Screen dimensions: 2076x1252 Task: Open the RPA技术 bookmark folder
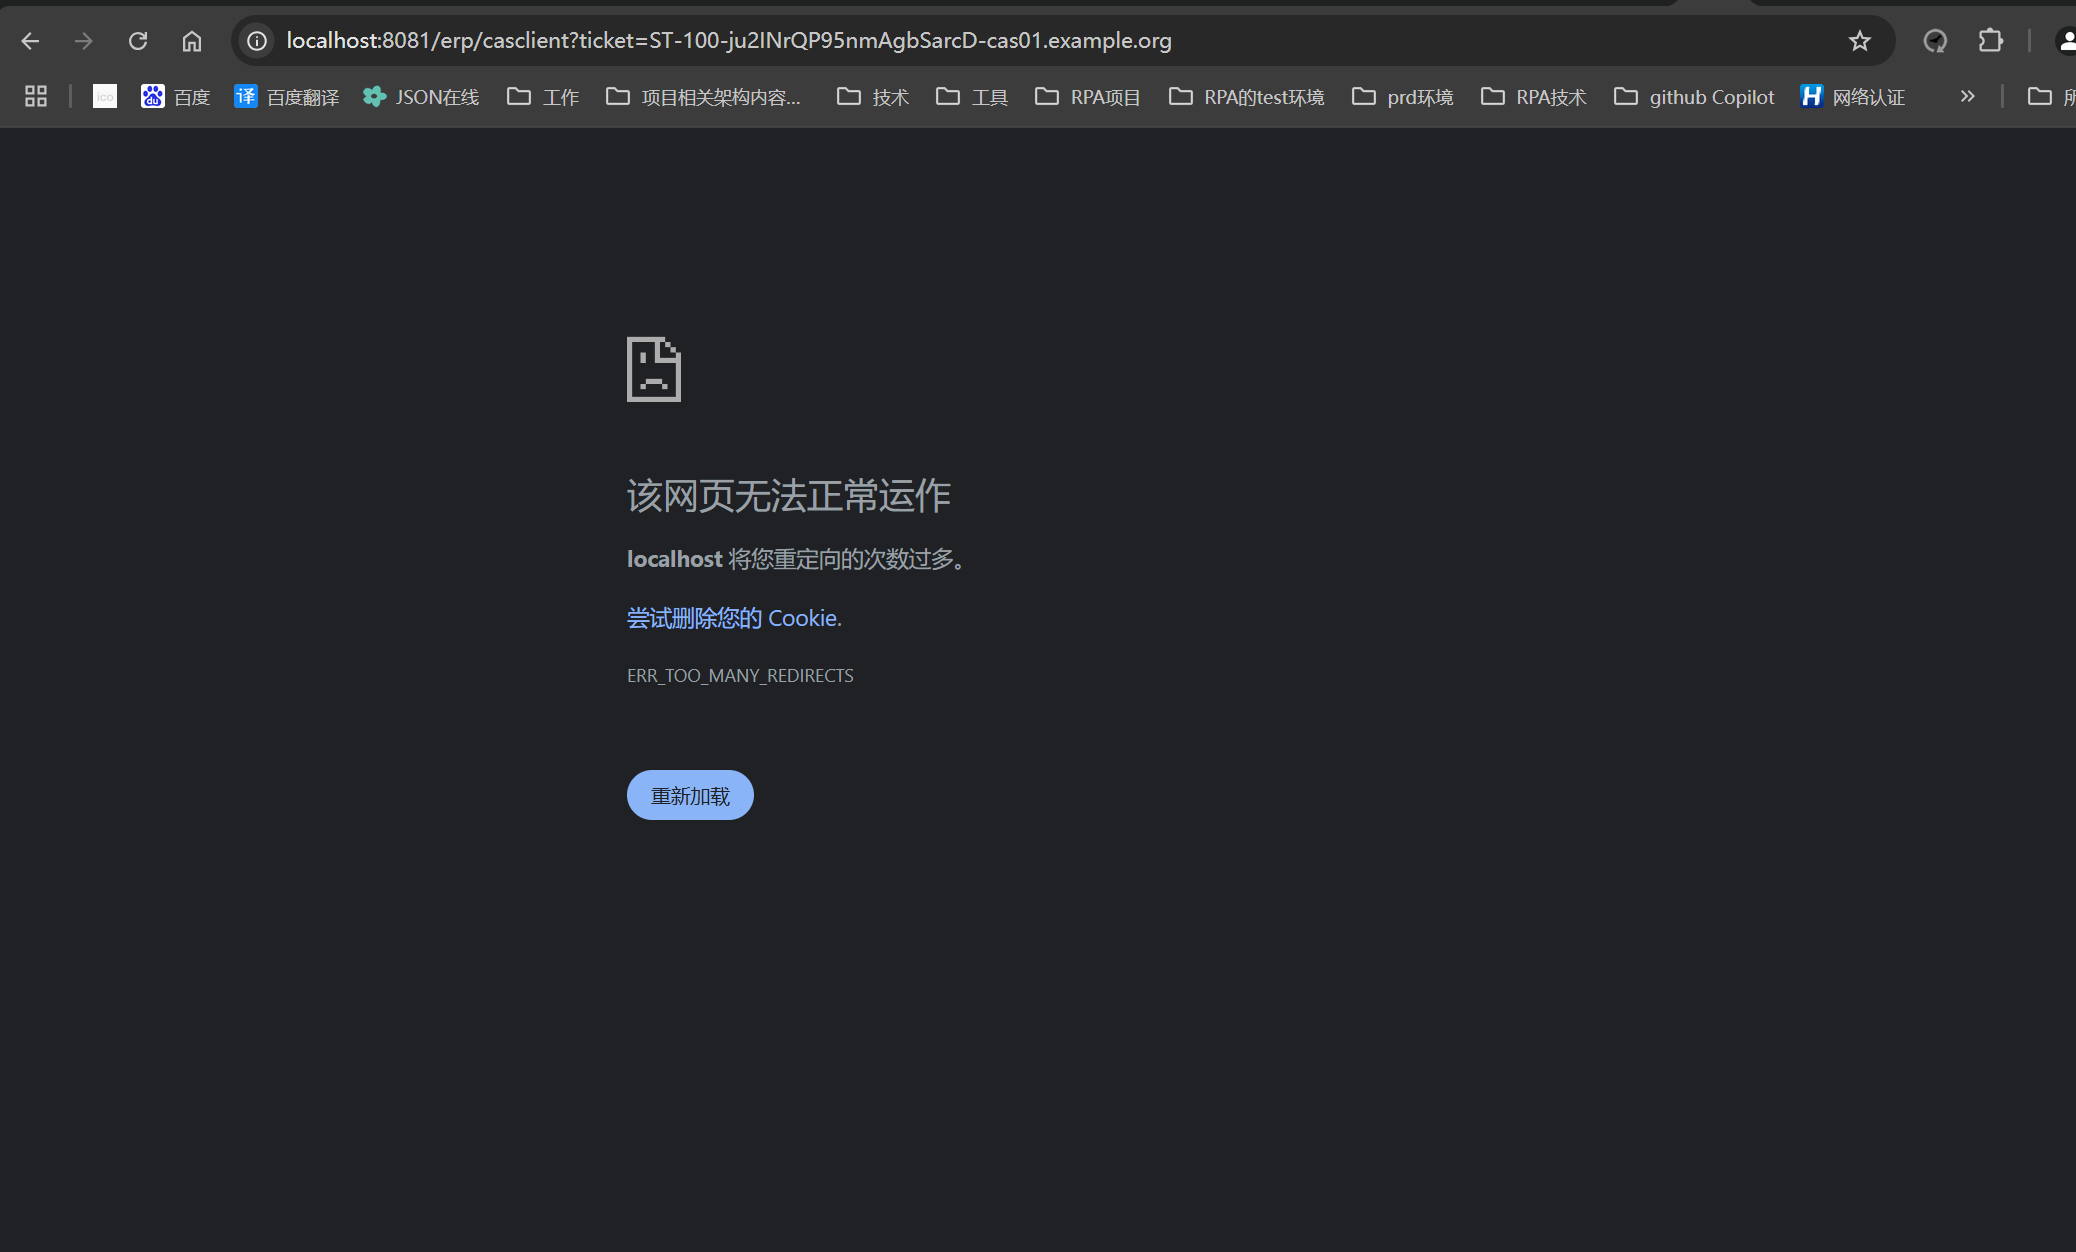tap(1534, 96)
